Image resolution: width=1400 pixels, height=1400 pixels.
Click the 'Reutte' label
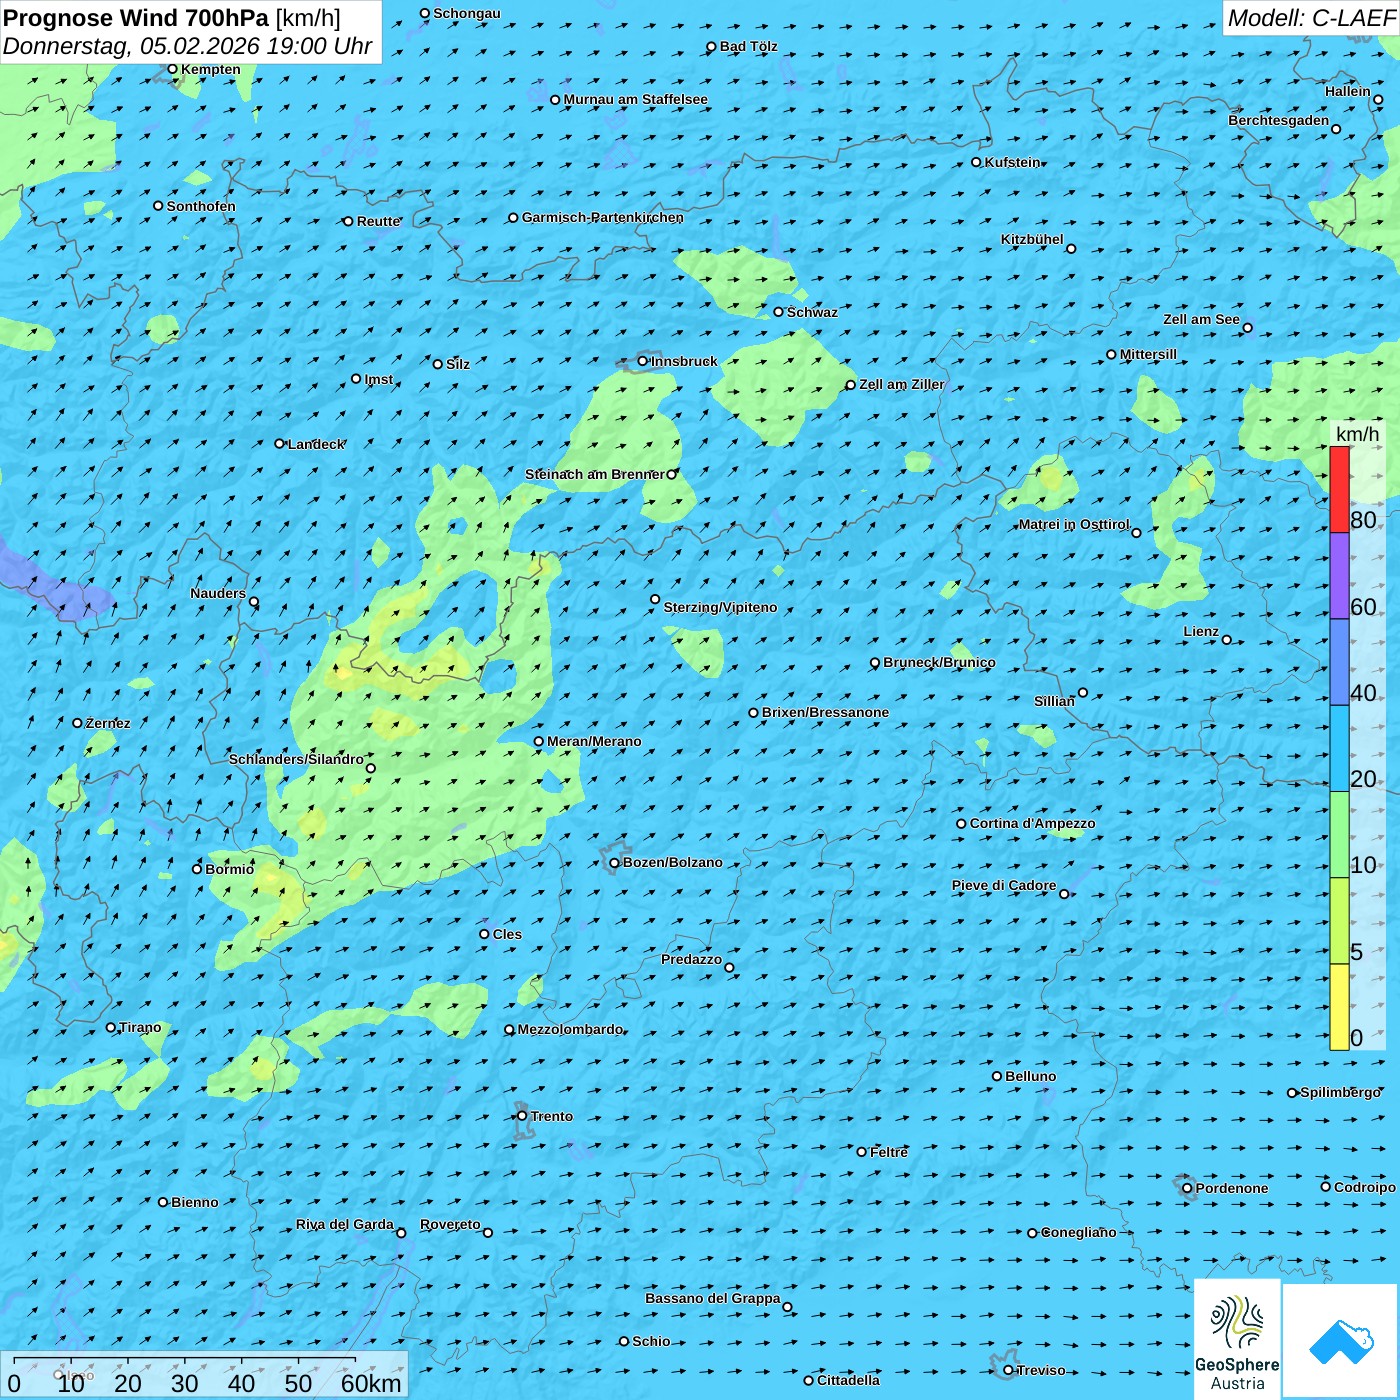pyautogui.click(x=379, y=221)
